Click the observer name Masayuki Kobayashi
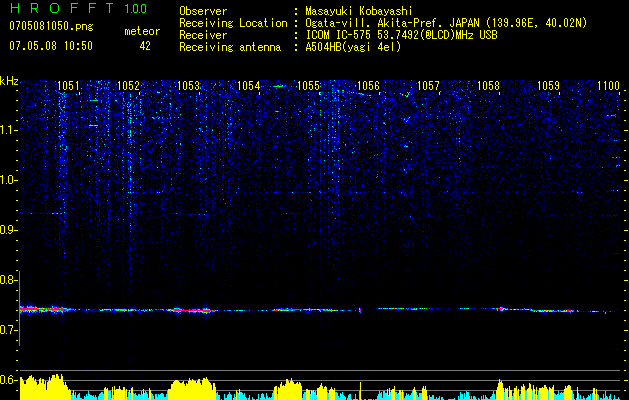 point(358,11)
